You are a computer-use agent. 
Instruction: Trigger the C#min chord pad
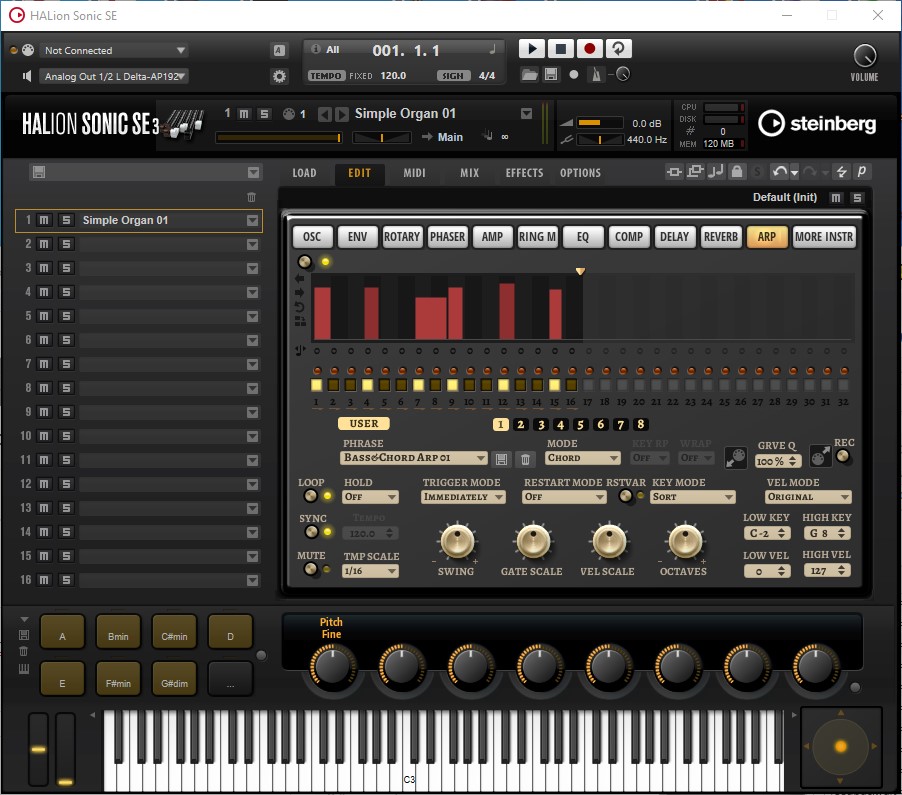[x=174, y=632]
